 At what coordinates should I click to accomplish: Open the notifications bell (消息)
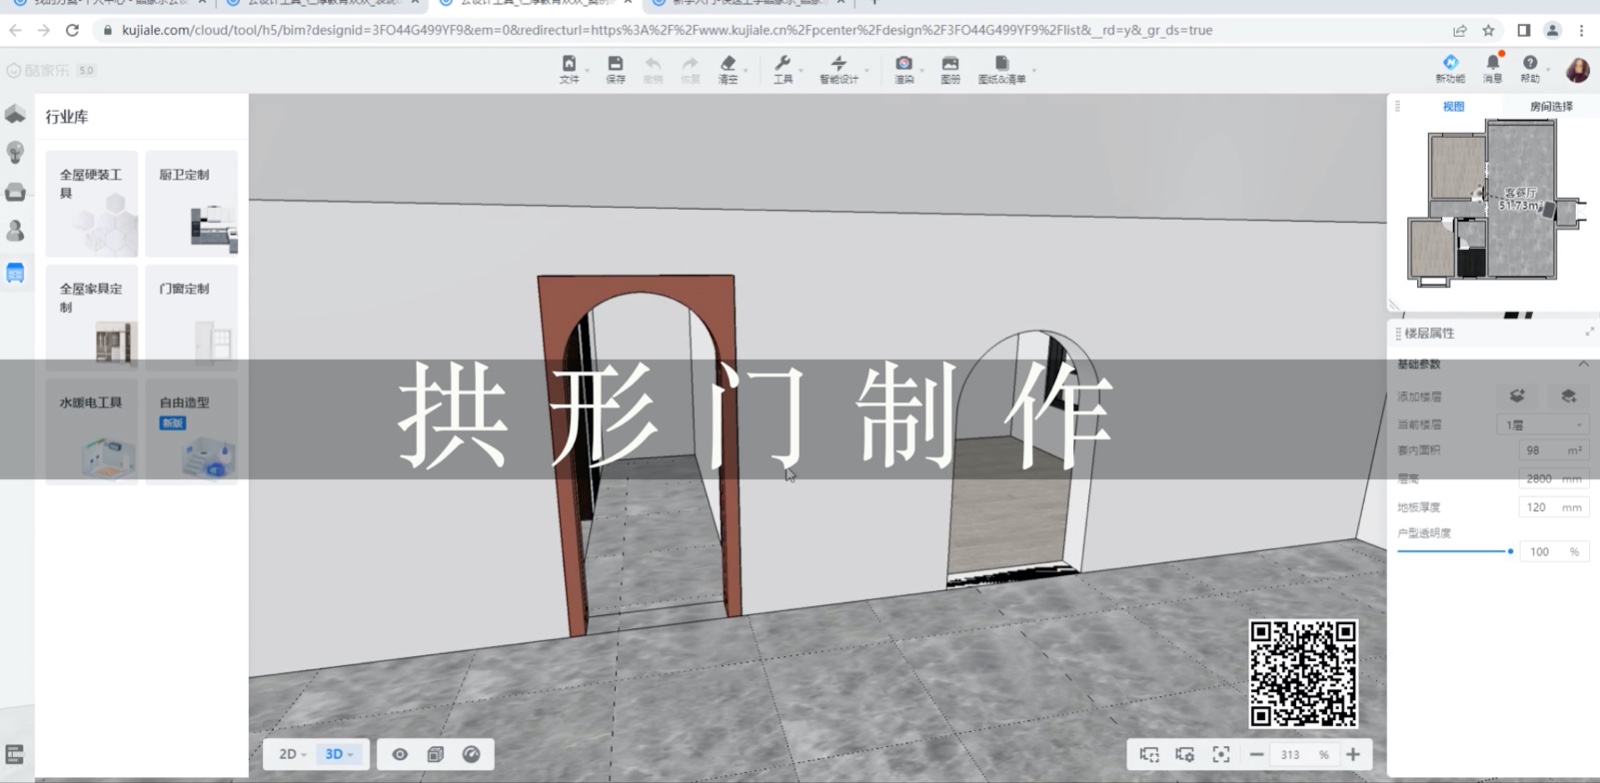[1492, 68]
